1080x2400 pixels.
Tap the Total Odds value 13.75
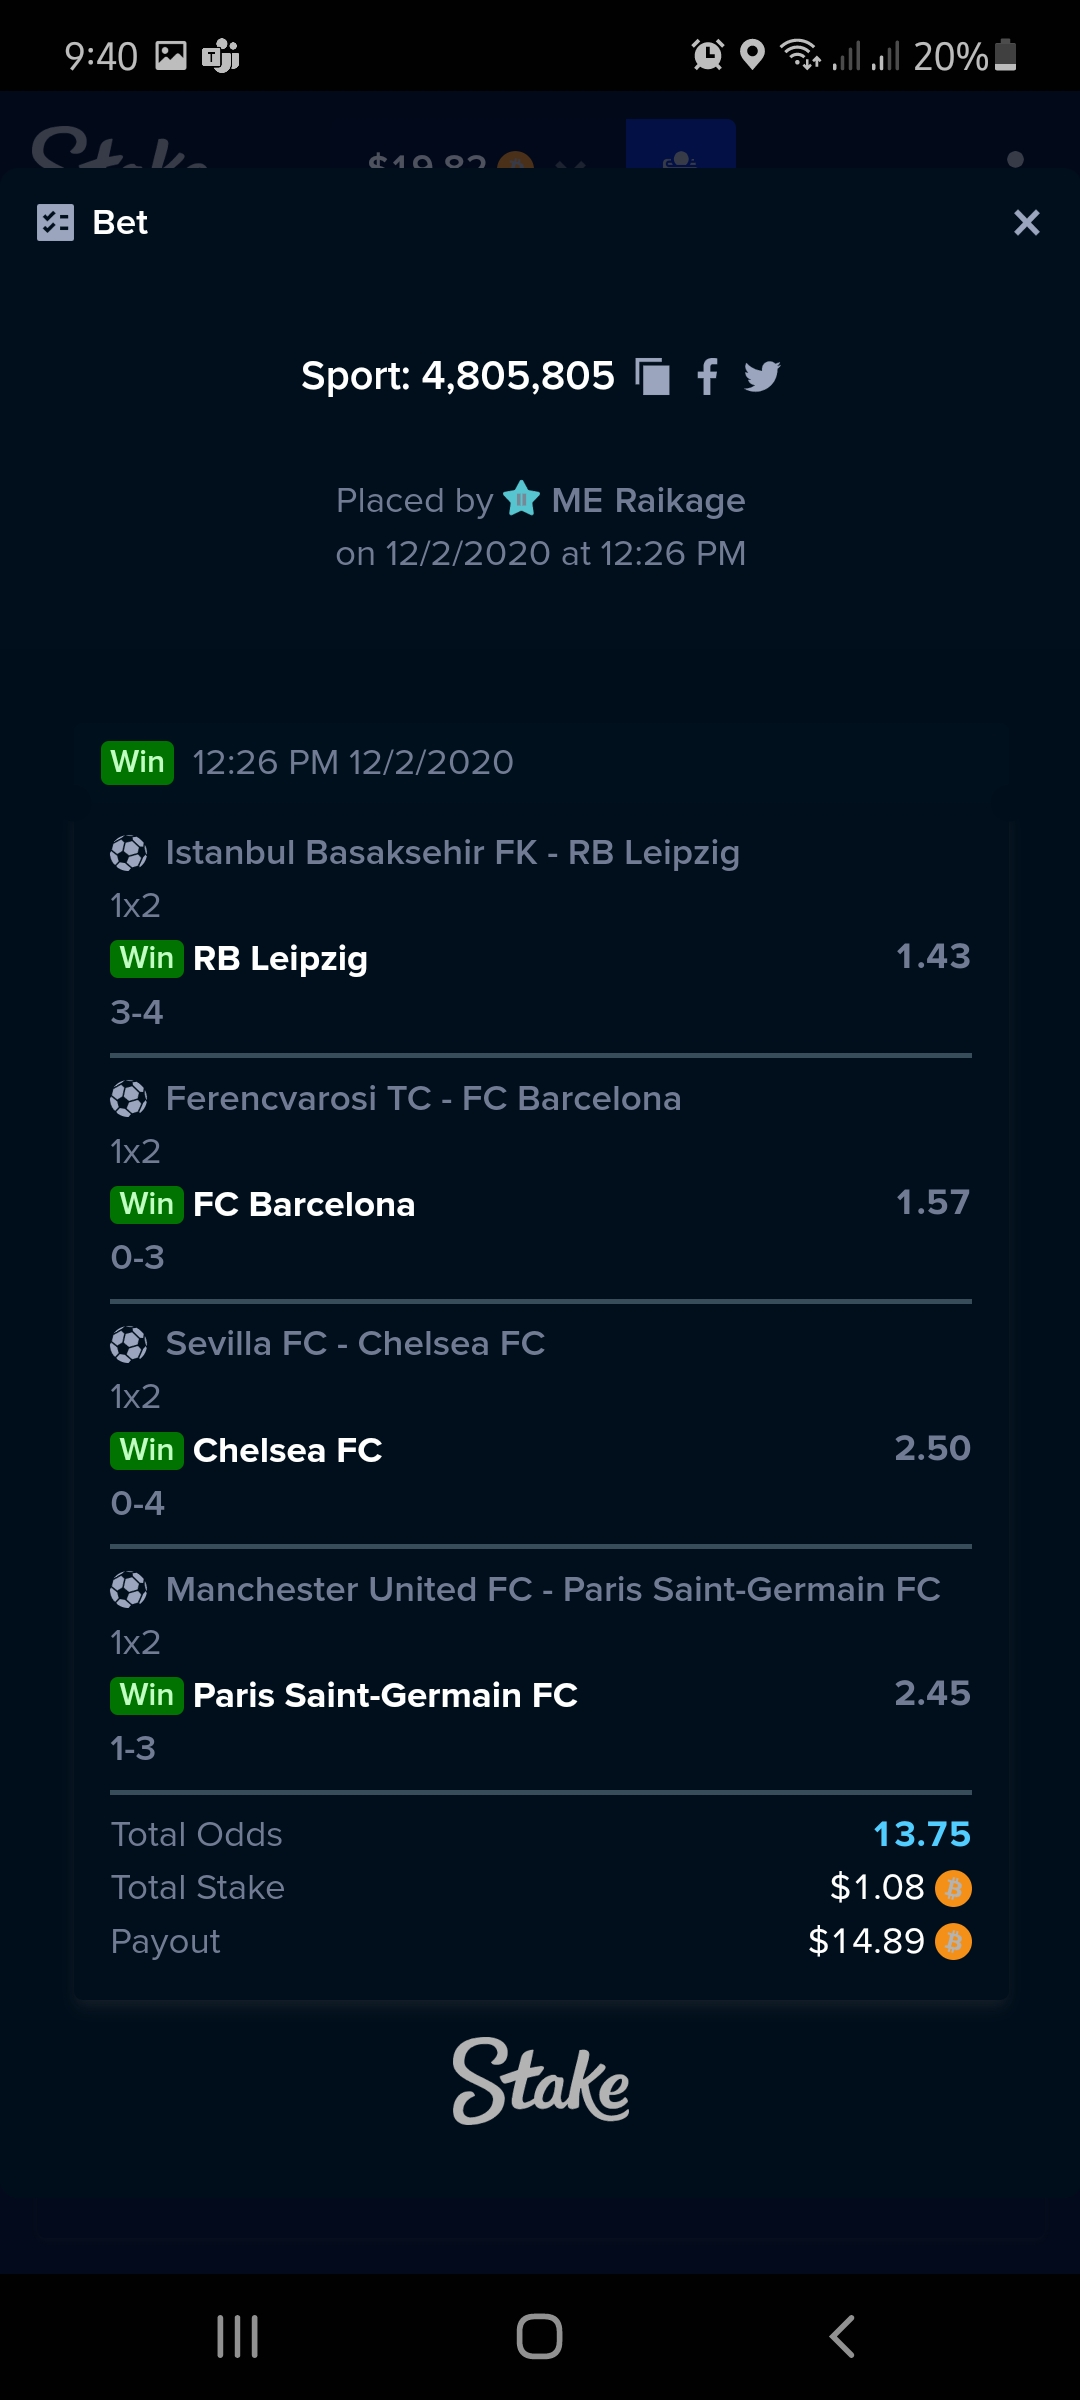coord(922,1834)
